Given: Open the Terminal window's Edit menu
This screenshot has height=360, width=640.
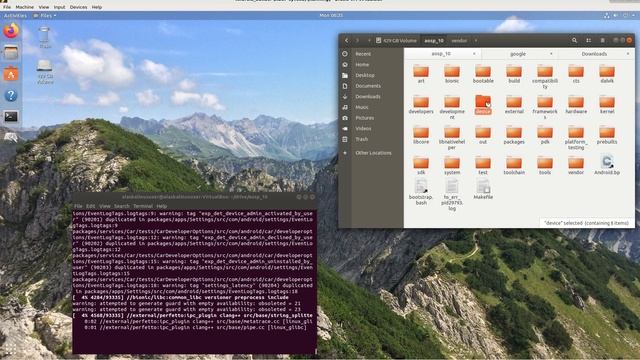Looking at the screenshot, I should (x=91, y=206).
